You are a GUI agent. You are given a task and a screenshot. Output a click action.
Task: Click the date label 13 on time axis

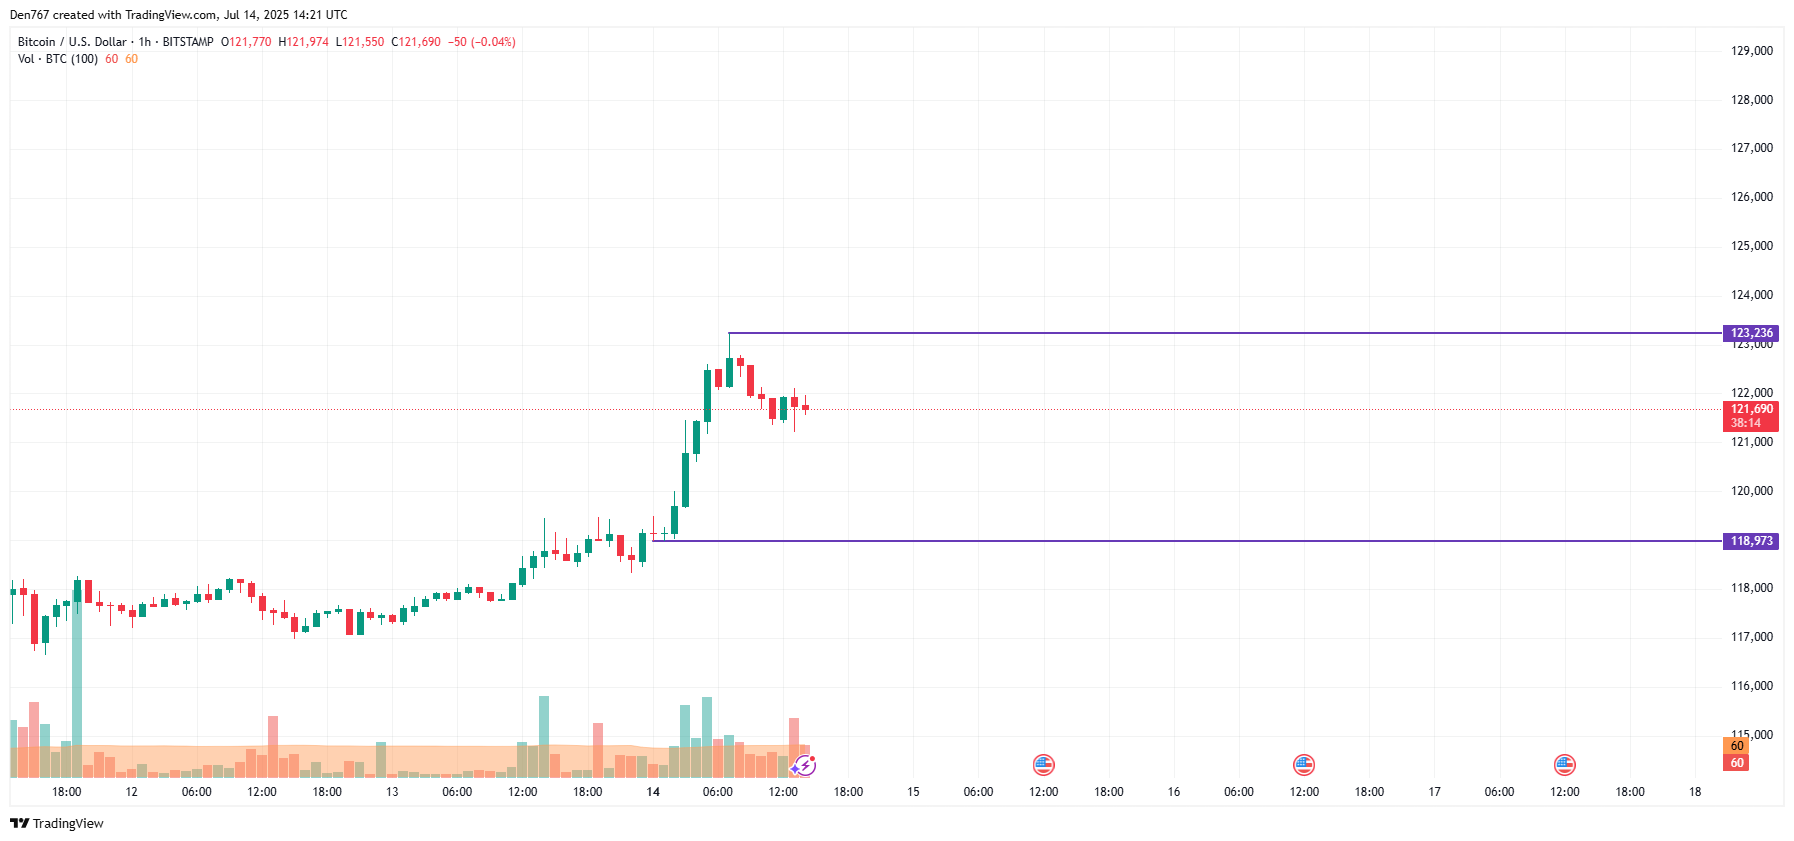392,792
